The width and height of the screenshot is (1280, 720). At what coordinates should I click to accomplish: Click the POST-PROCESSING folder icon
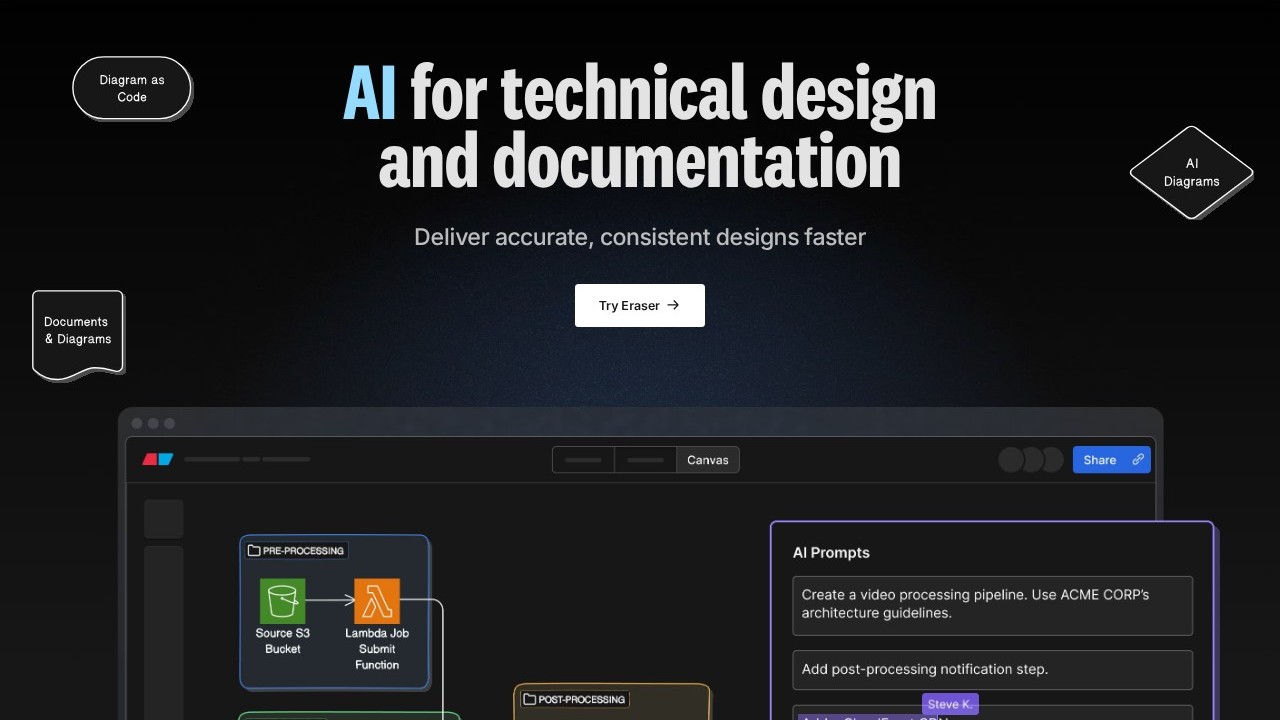[x=529, y=700]
